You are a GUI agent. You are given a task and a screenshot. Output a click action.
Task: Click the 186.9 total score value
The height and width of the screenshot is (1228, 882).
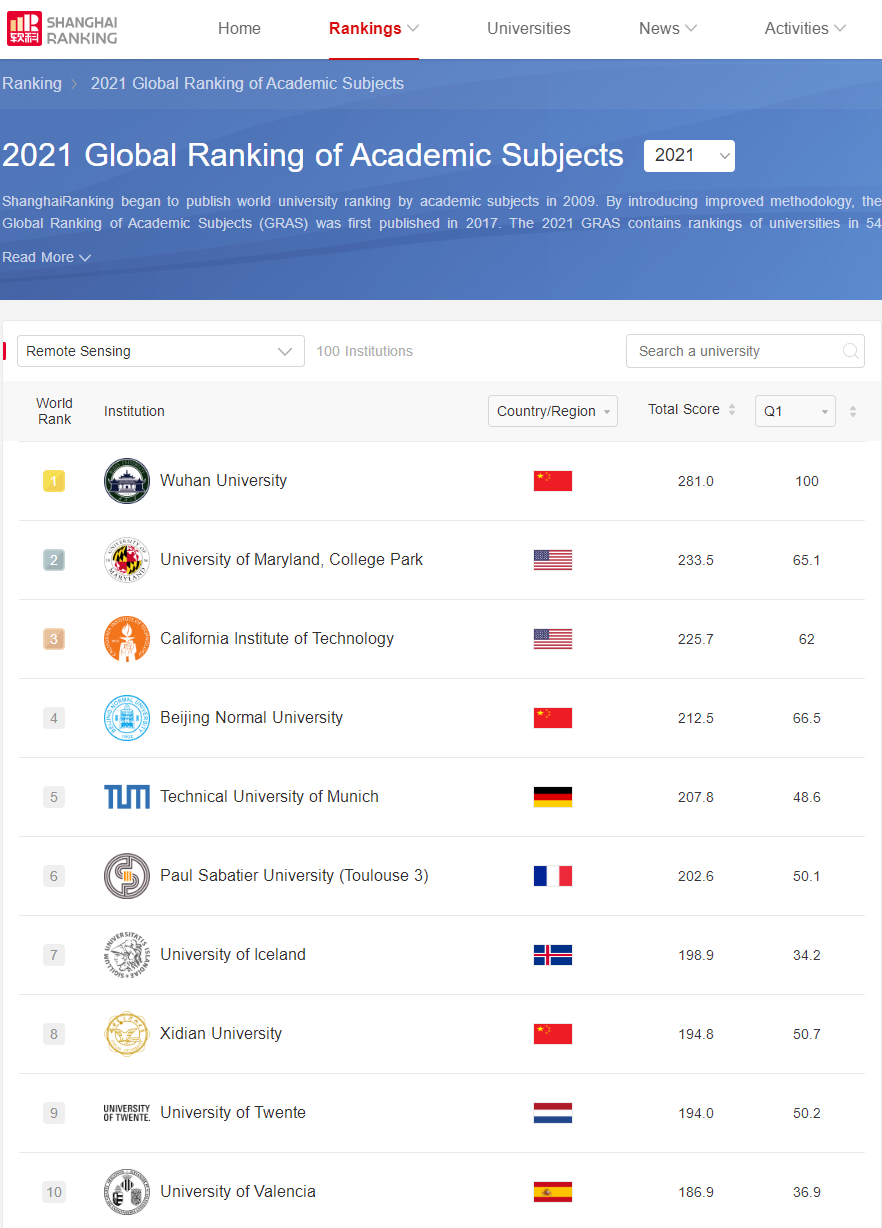click(x=696, y=1192)
